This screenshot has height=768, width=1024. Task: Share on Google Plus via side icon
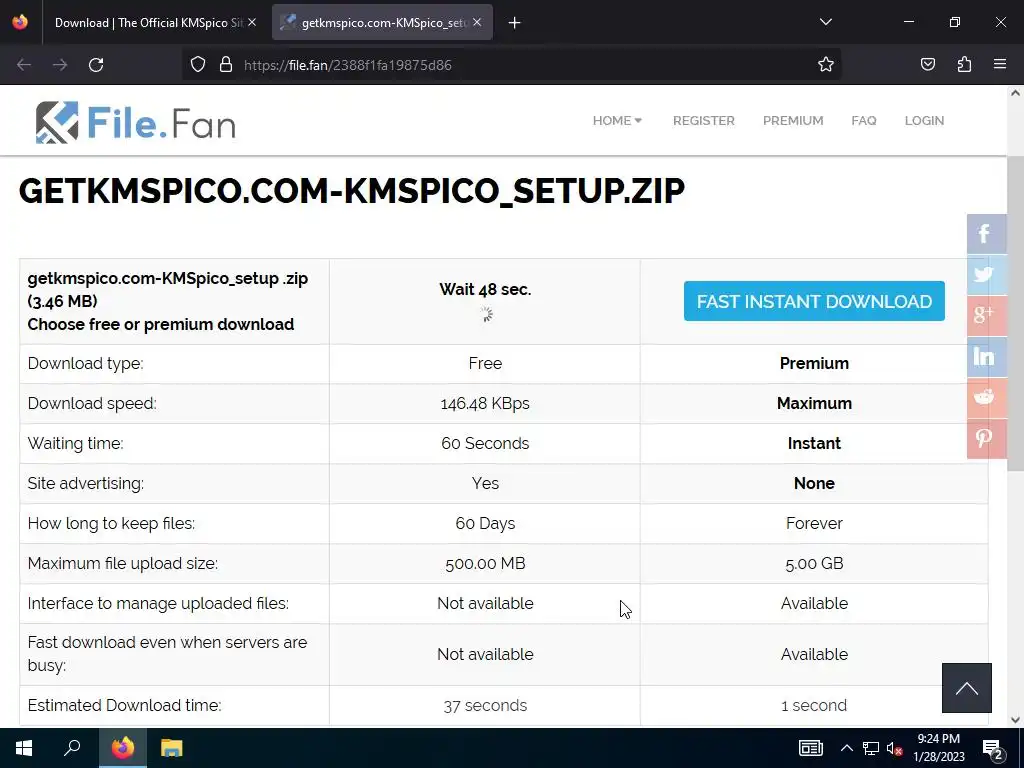(986, 315)
